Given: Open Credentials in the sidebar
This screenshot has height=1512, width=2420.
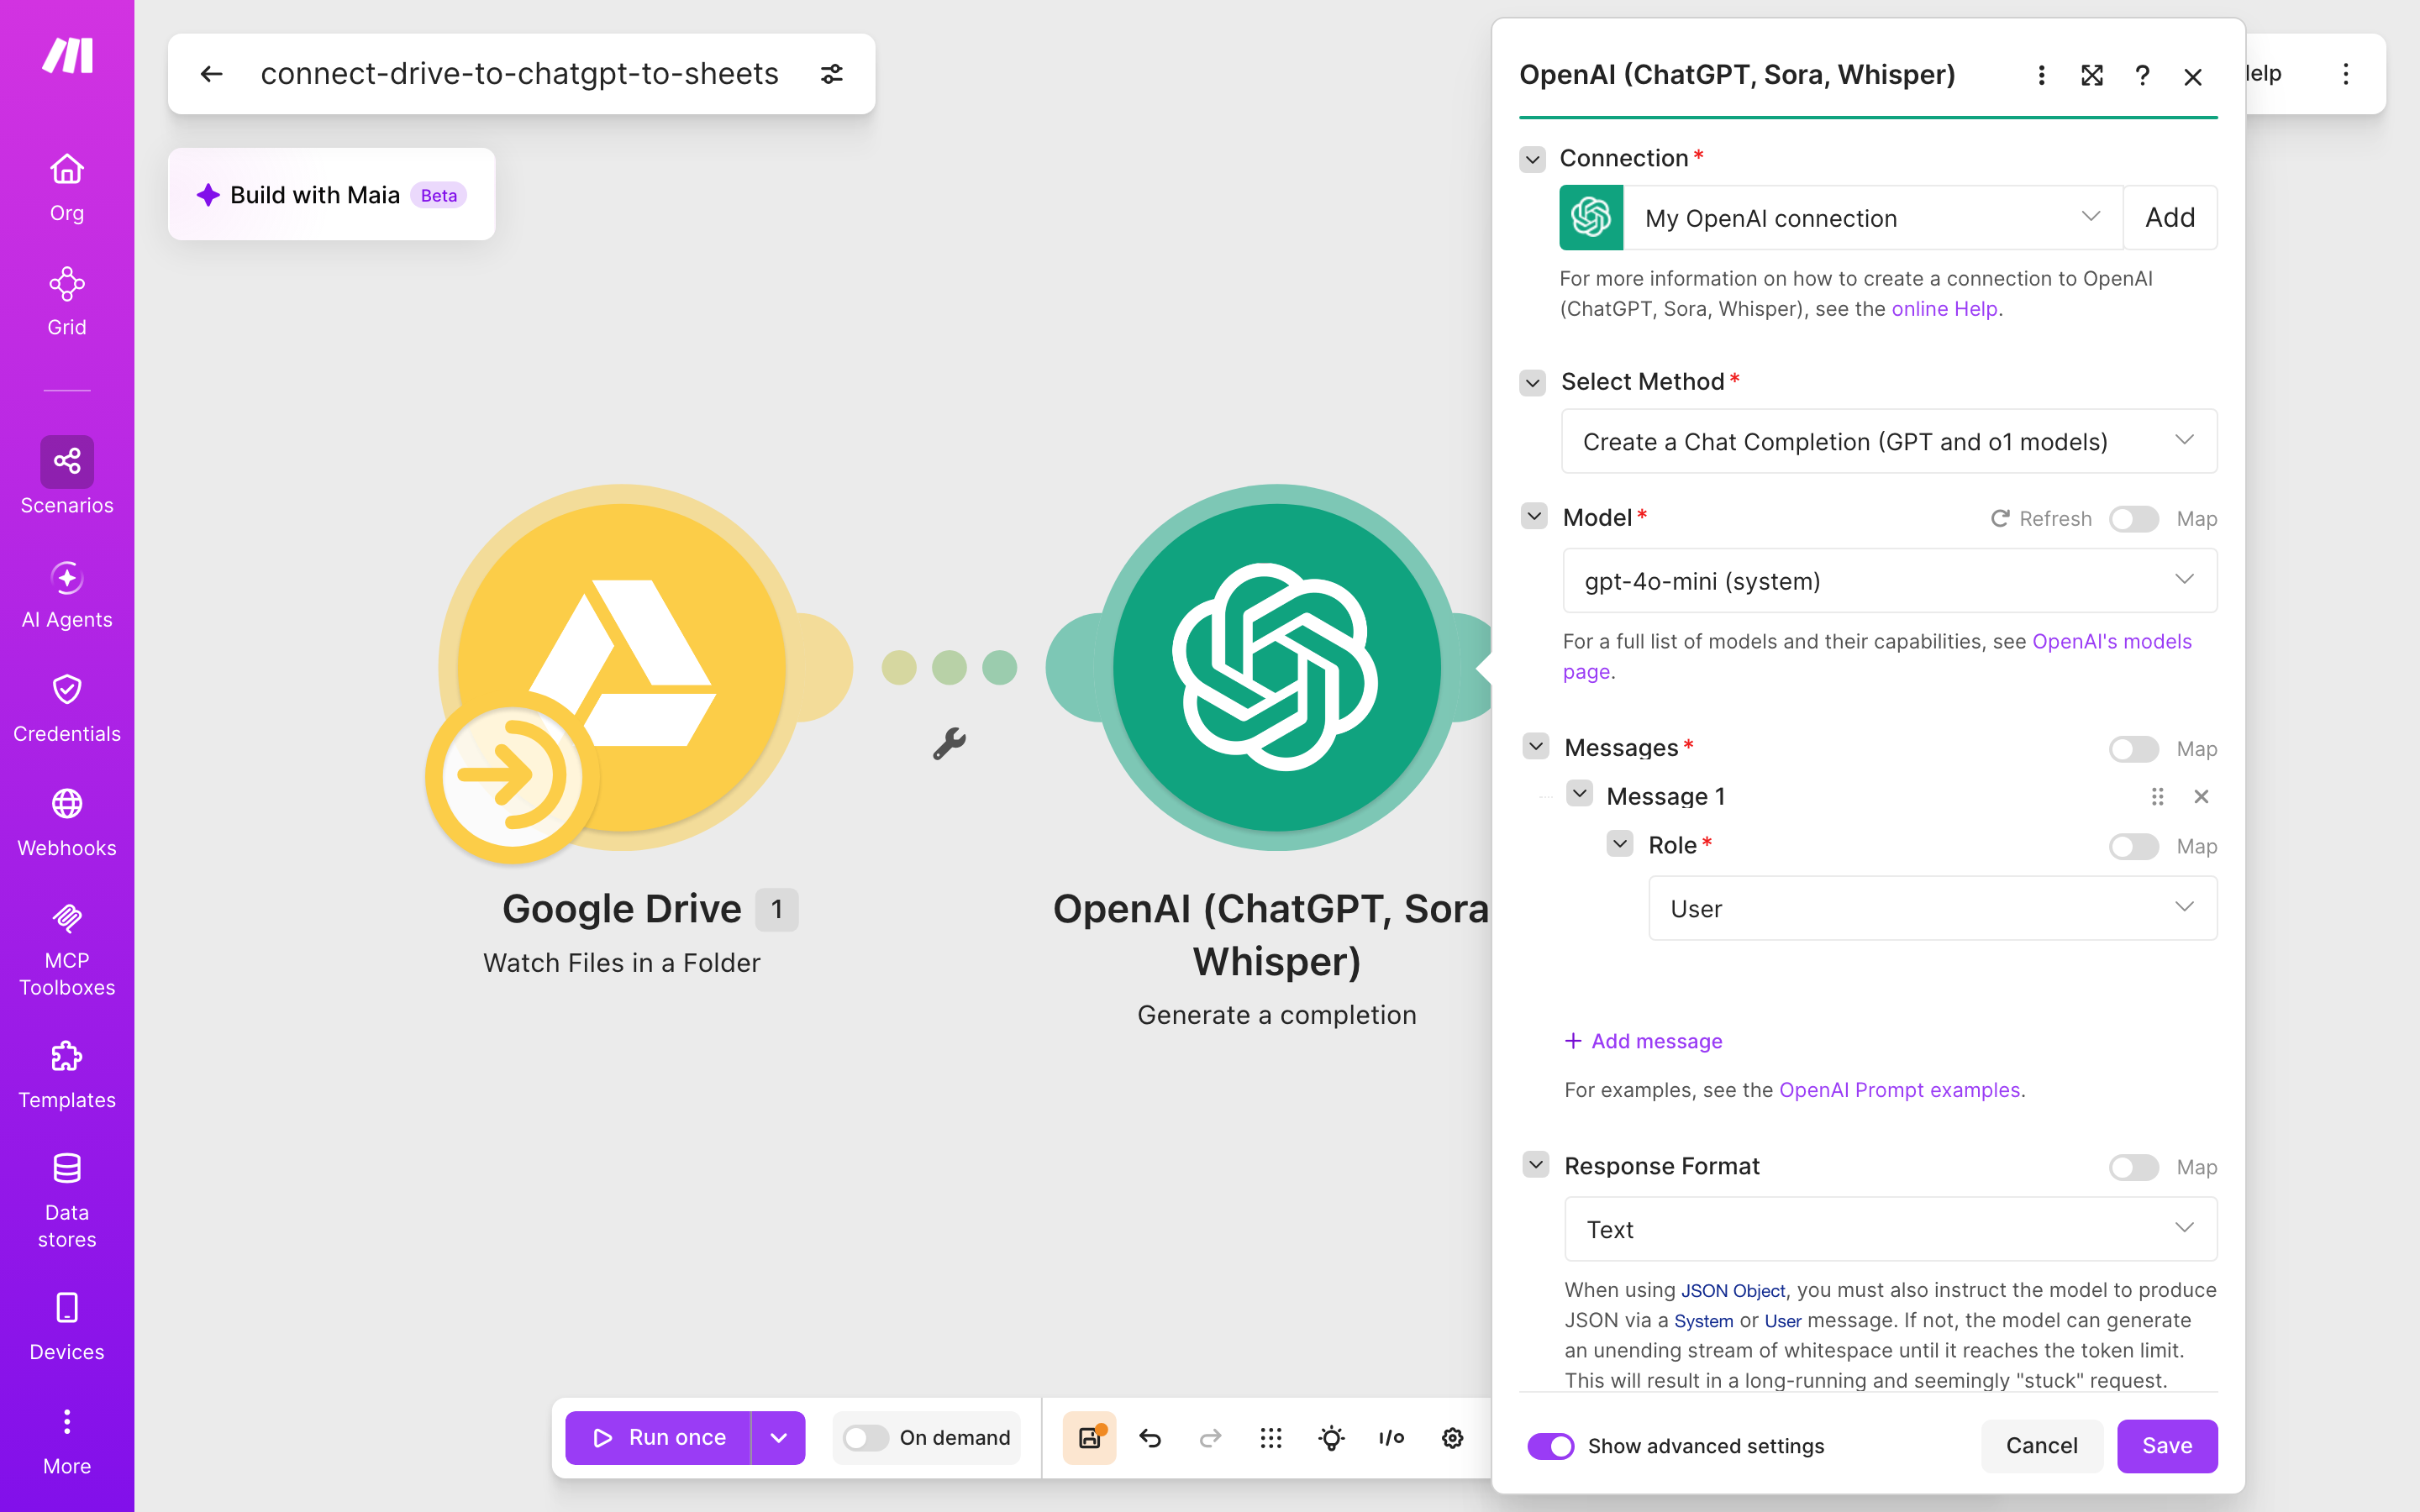Looking at the screenshot, I should click(x=67, y=708).
